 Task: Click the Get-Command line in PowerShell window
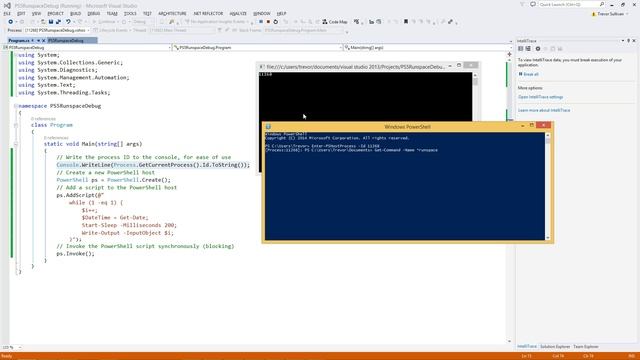[x=351, y=150]
